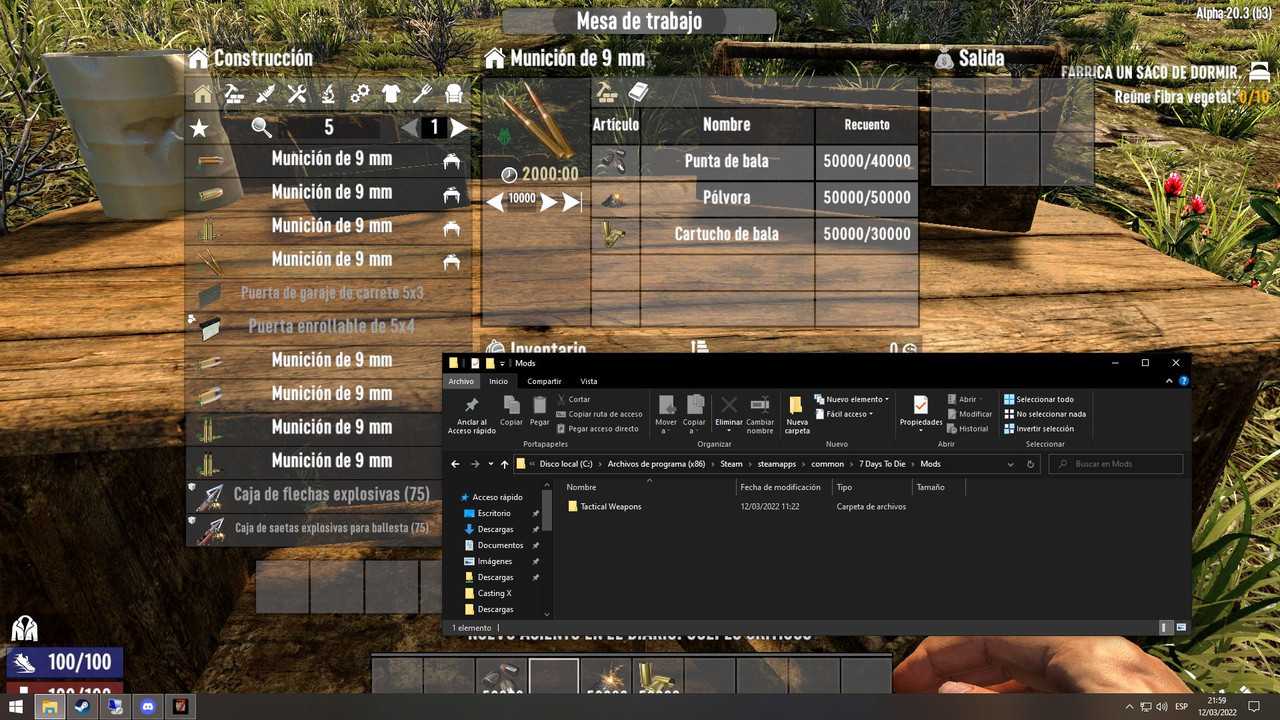1280x720 pixels.
Task: Open the recent locations dropdown arrow
Action: point(490,464)
